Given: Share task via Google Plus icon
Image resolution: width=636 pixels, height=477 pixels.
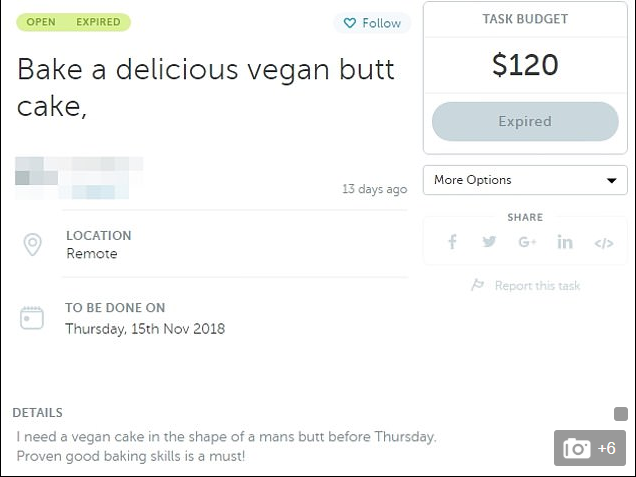Looking at the screenshot, I should tap(527, 242).
